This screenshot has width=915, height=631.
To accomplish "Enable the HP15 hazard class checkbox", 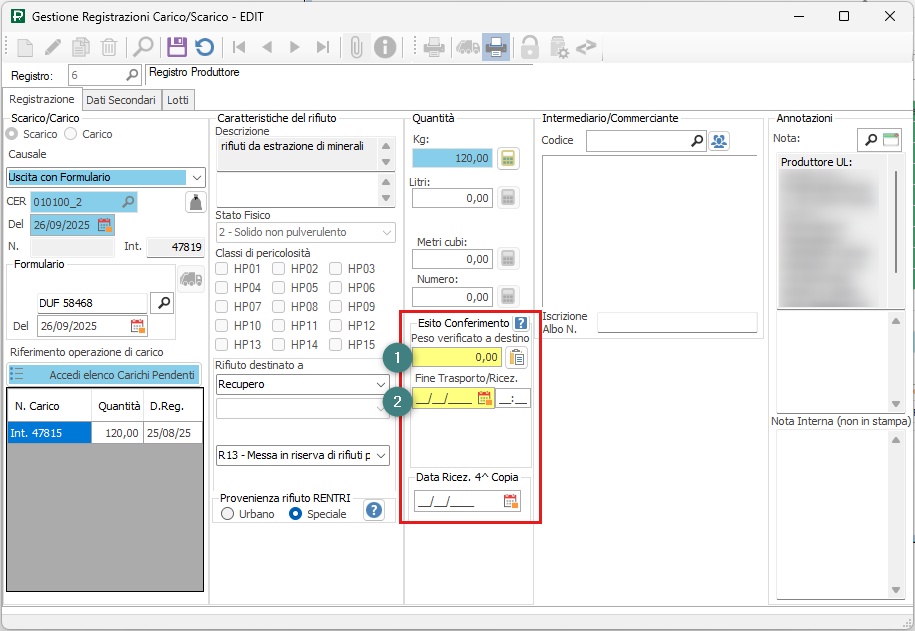I will coord(337,345).
